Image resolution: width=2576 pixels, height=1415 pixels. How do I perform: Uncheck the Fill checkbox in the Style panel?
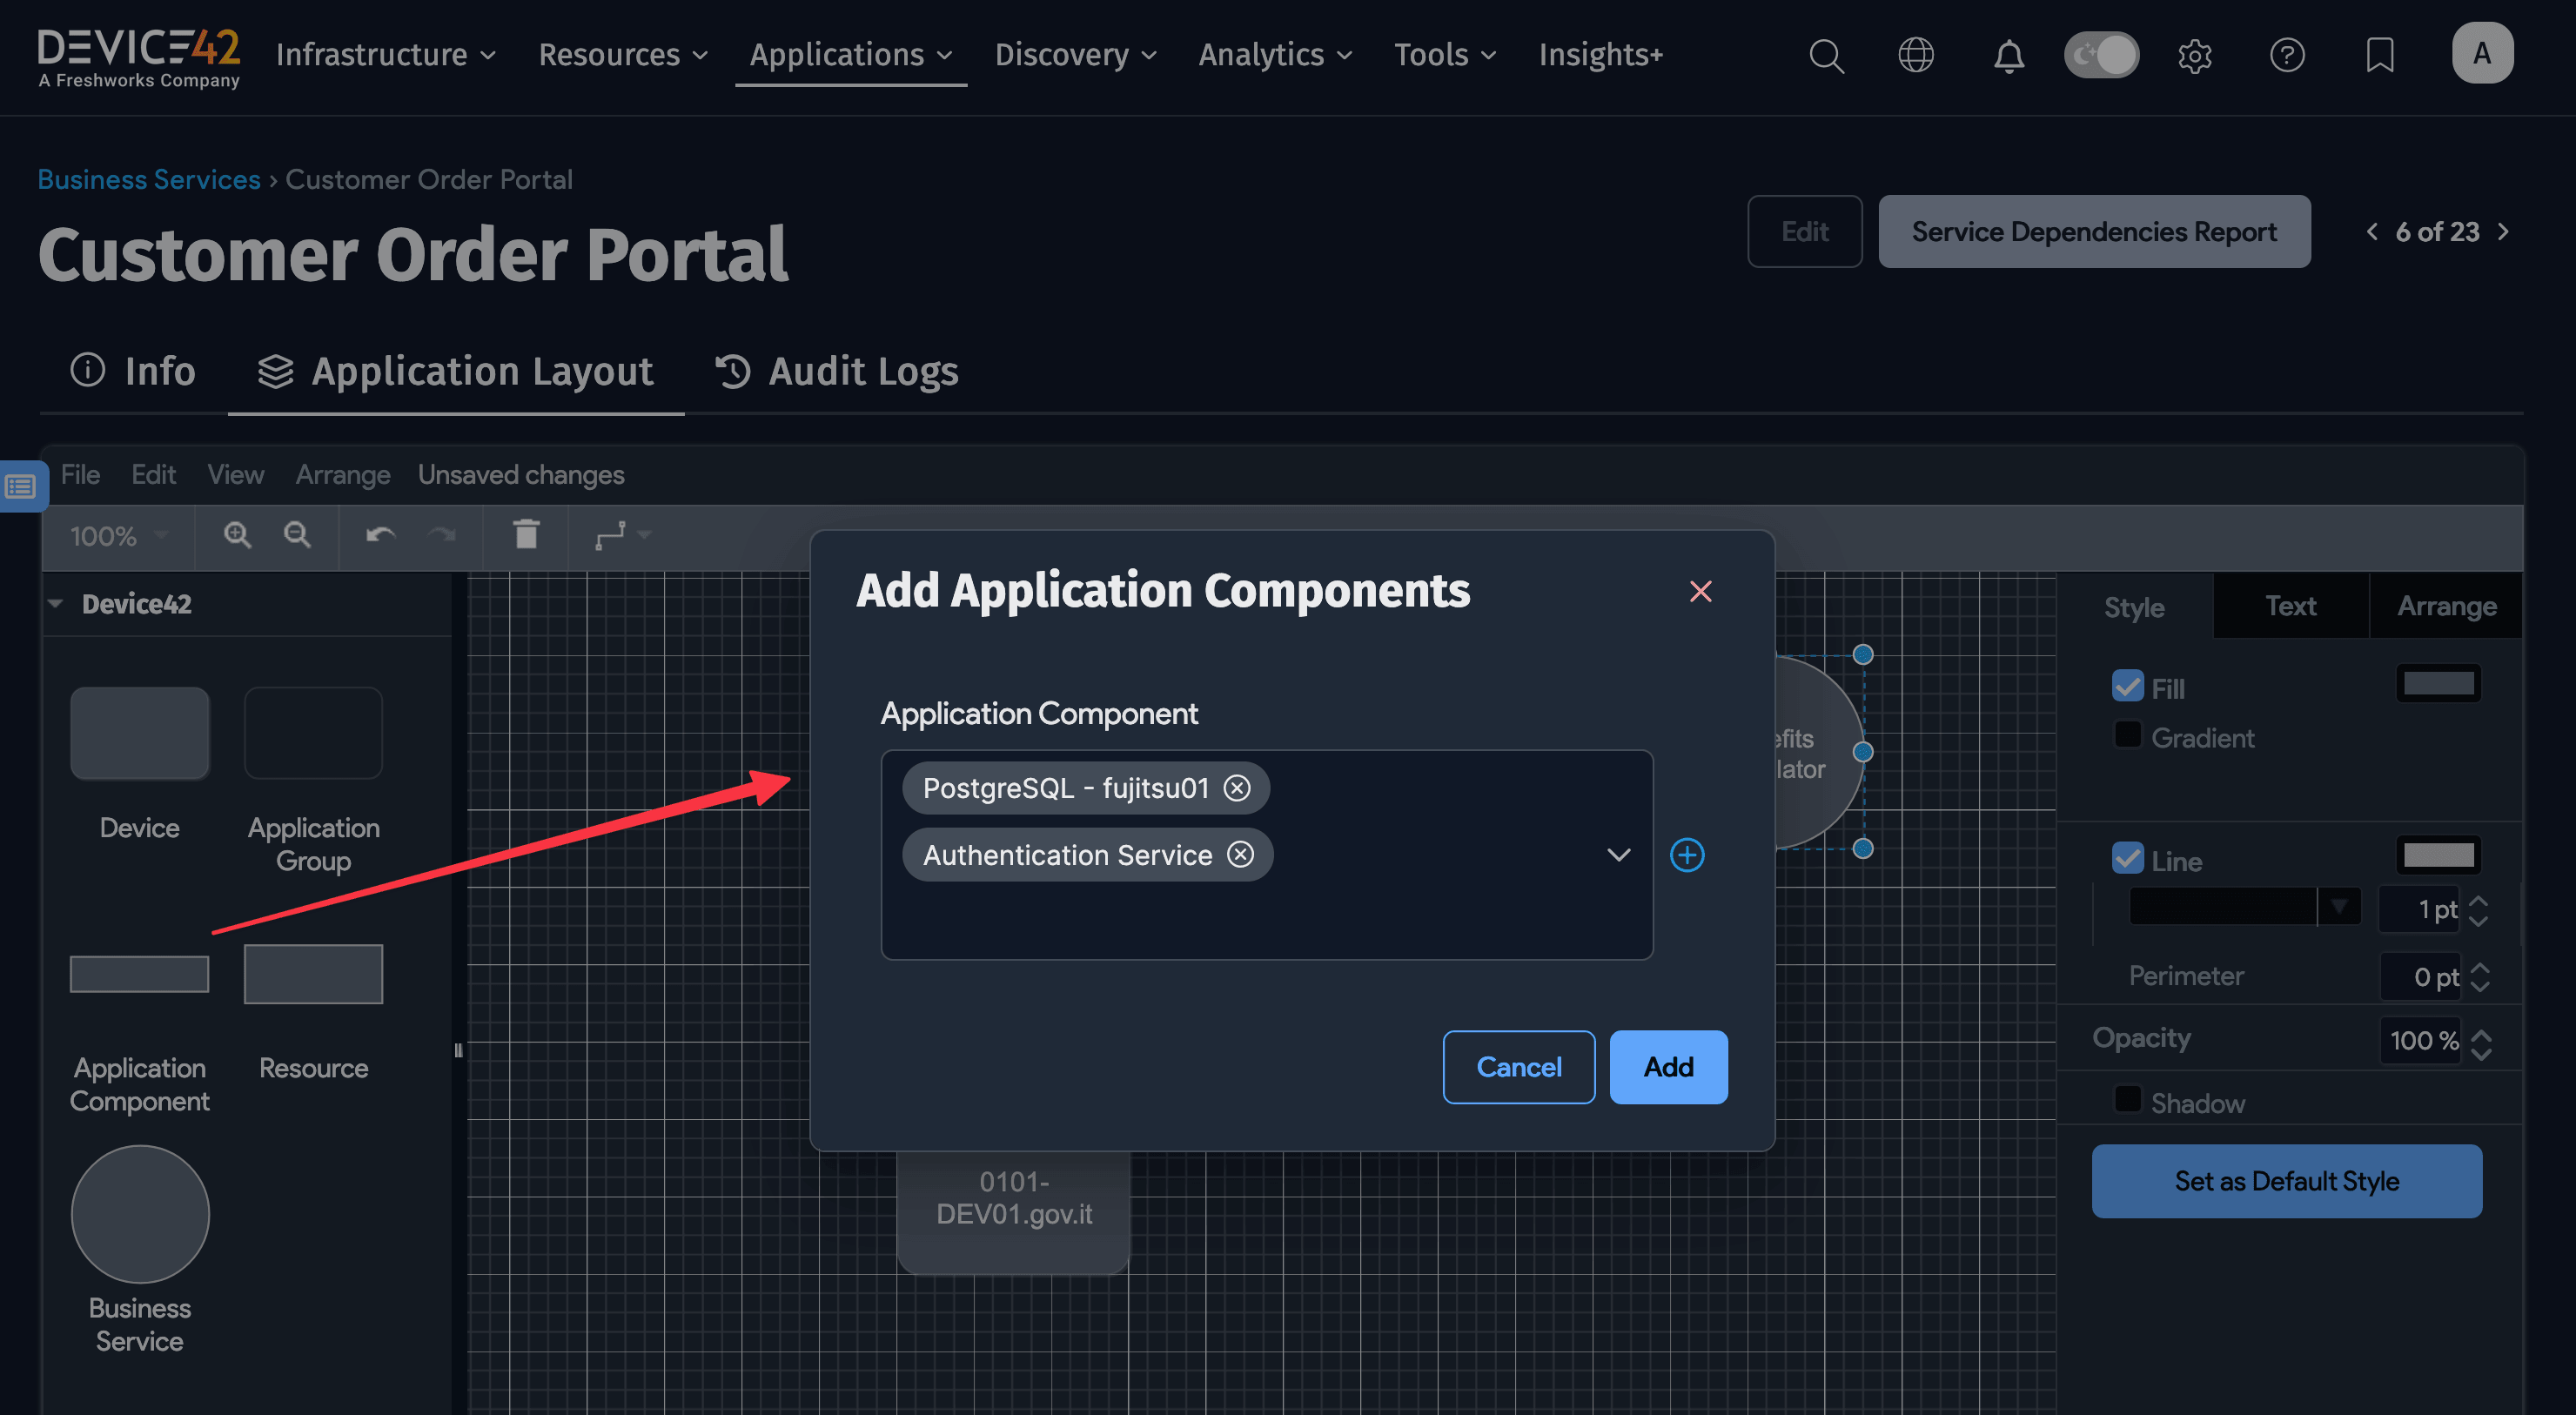[x=2129, y=686]
